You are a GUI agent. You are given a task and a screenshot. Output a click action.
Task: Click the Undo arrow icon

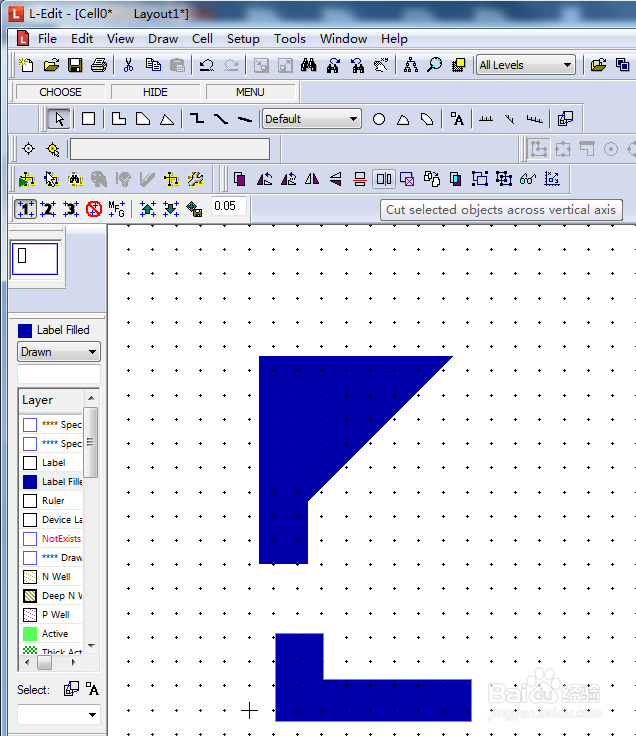point(207,65)
